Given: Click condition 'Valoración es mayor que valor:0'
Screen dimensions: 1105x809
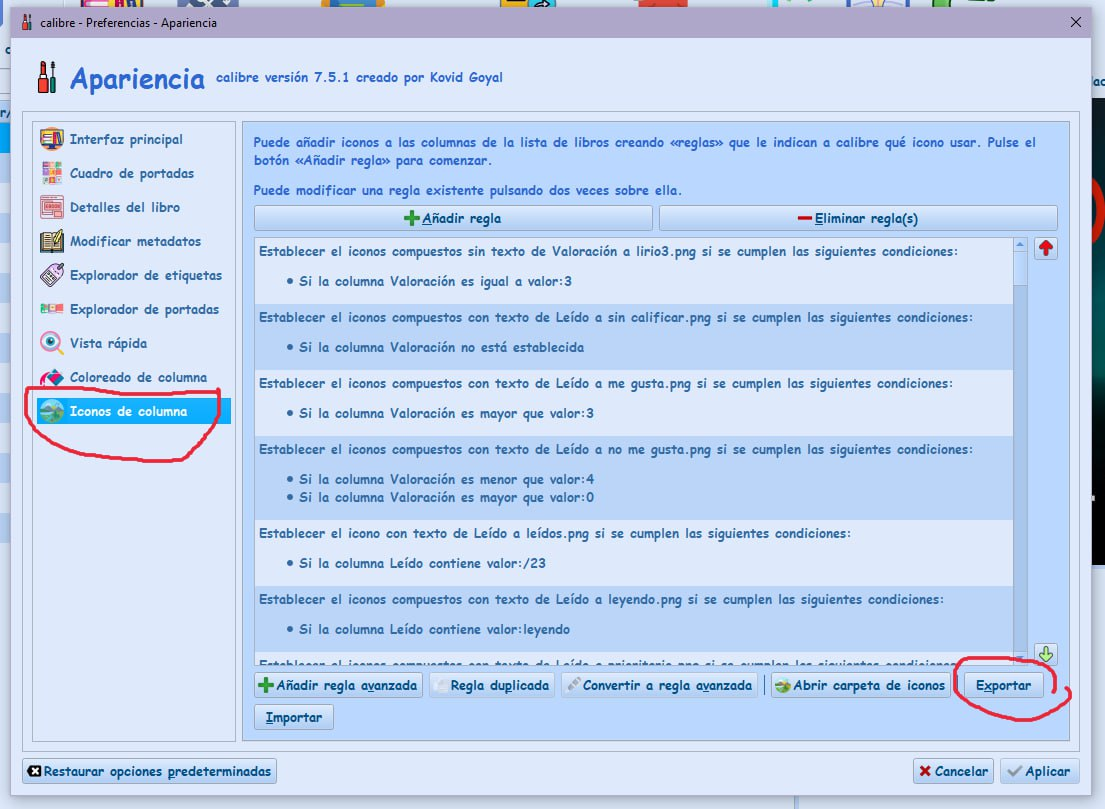Looking at the screenshot, I should click(446, 498).
